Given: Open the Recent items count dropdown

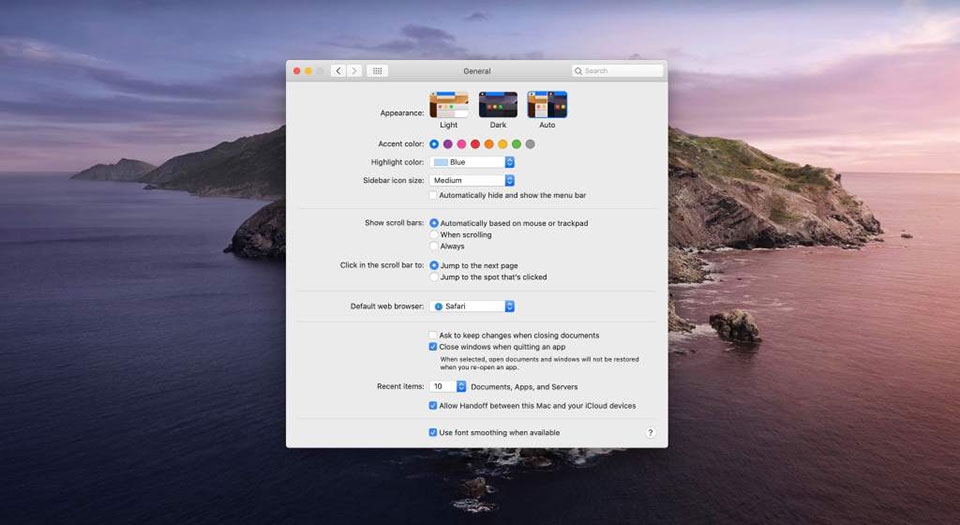Looking at the screenshot, I should 448,387.
